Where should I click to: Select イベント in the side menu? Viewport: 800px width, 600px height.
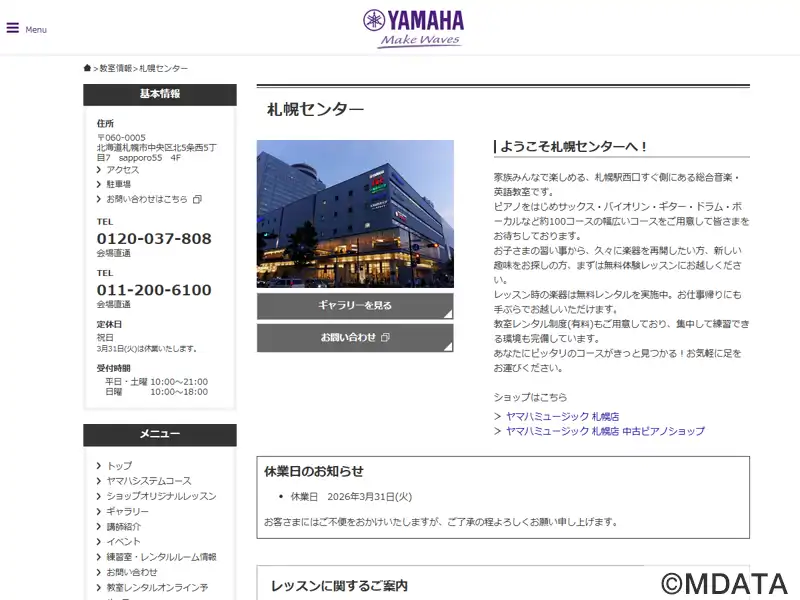pyautogui.click(x=123, y=541)
